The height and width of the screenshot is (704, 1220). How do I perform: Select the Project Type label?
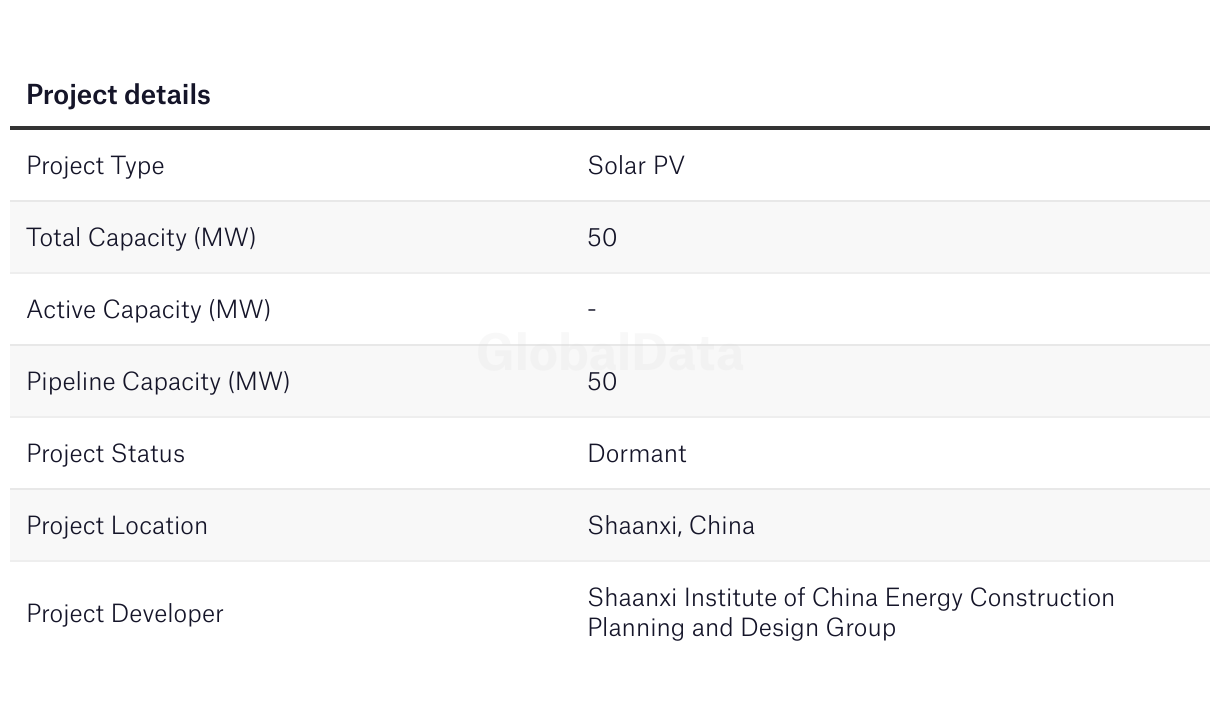tap(95, 166)
